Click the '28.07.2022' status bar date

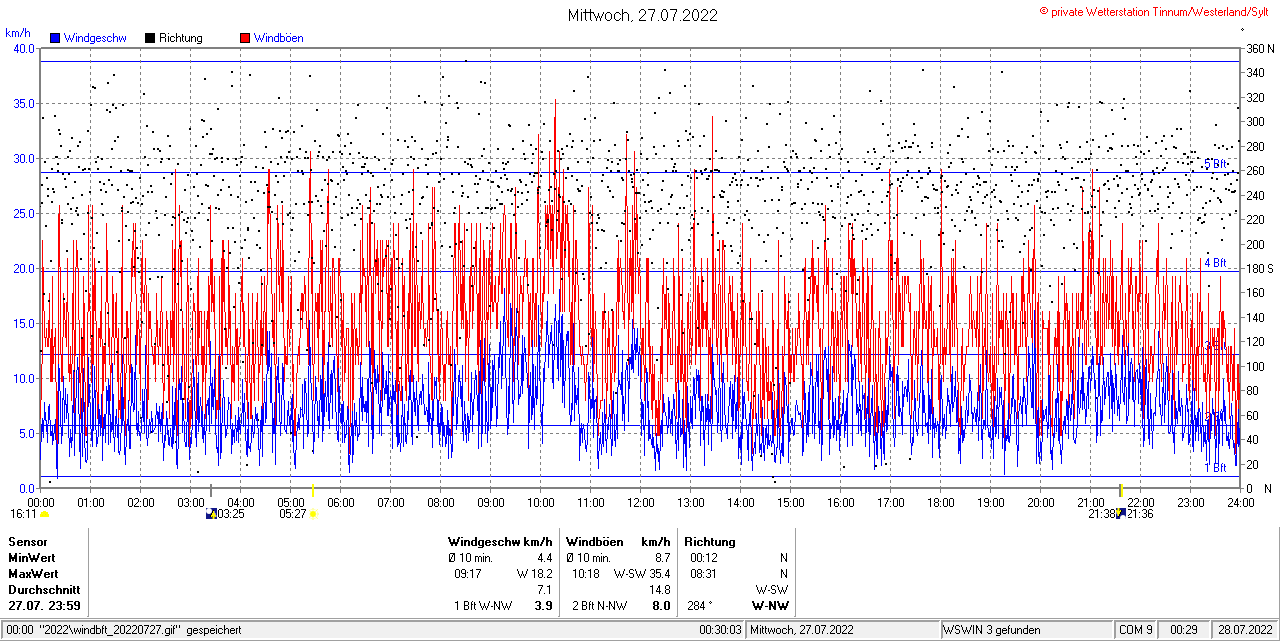coord(1246,630)
